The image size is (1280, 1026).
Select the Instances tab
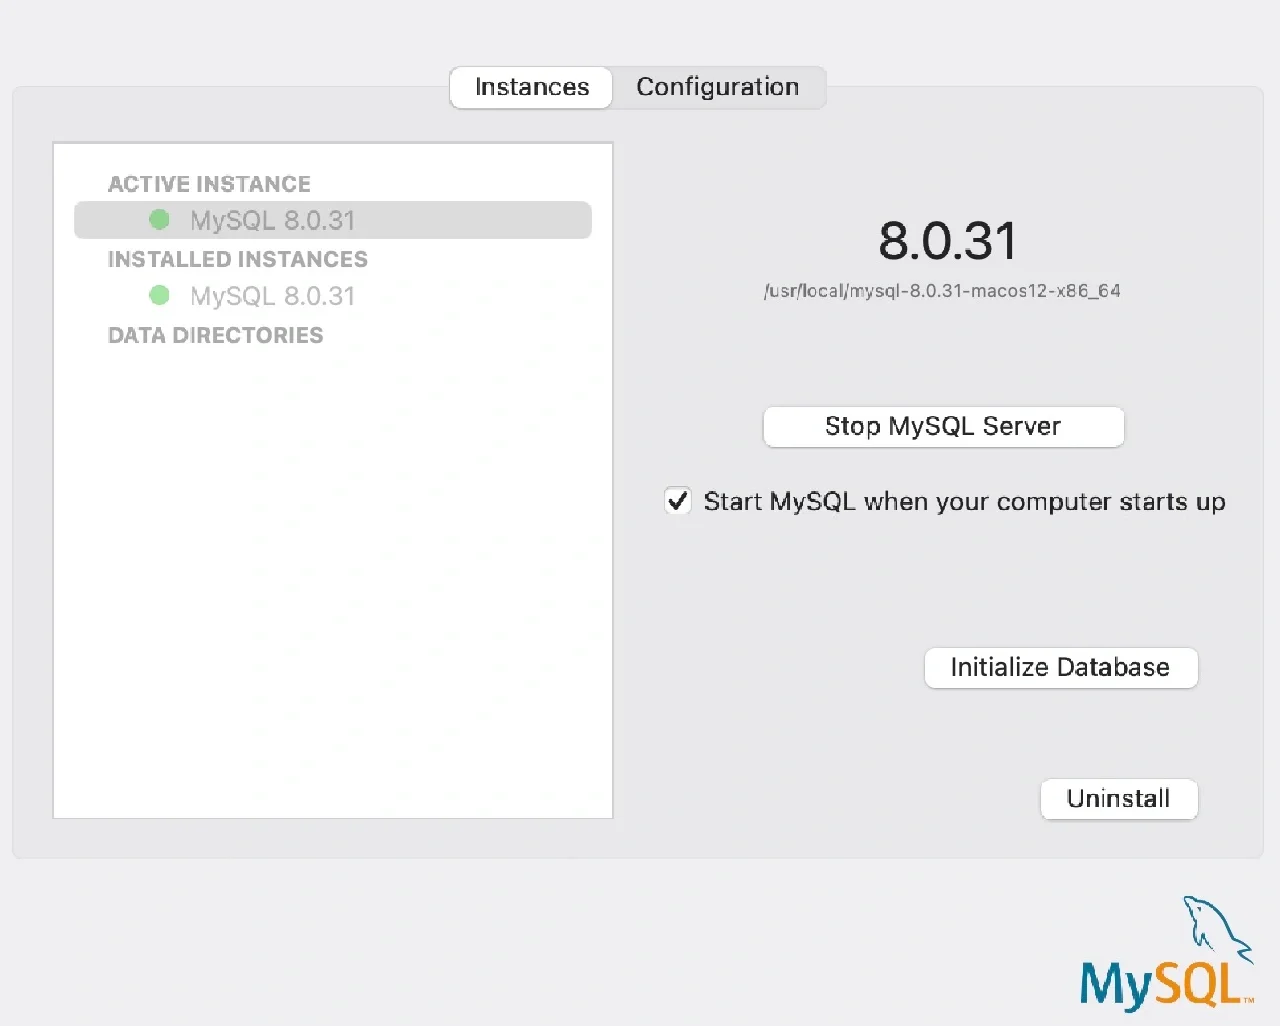[531, 87]
